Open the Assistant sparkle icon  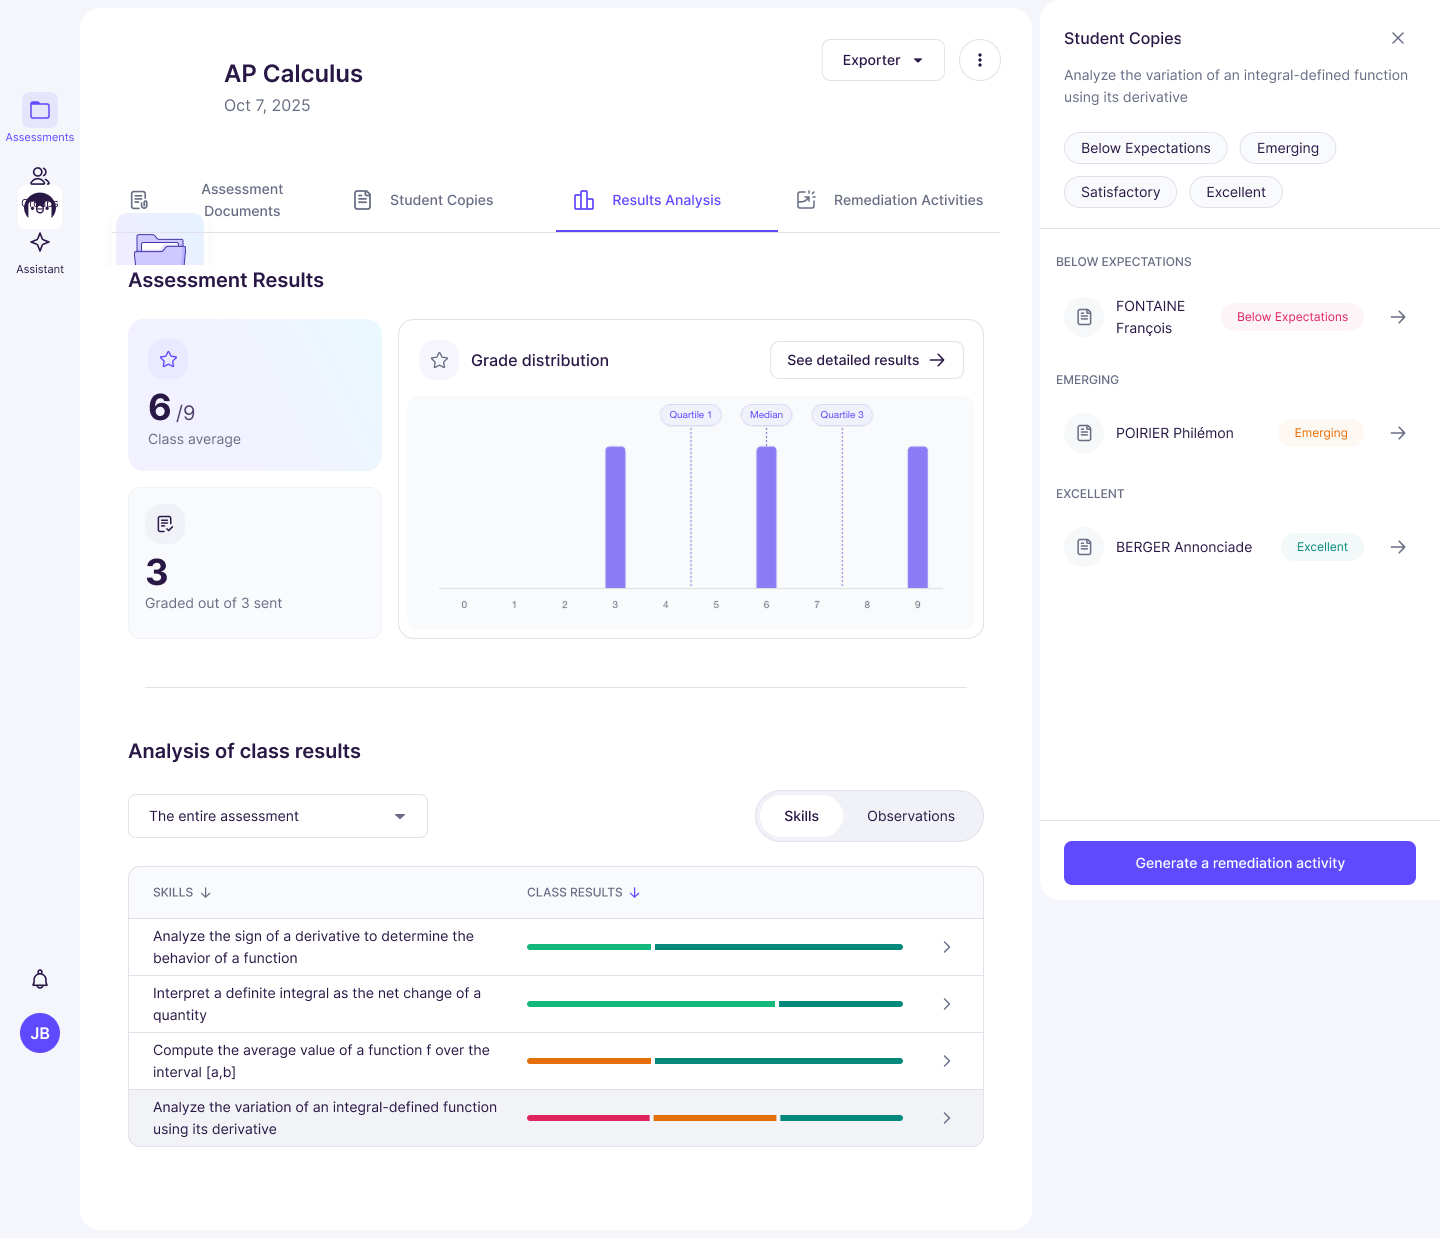(40, 242)
